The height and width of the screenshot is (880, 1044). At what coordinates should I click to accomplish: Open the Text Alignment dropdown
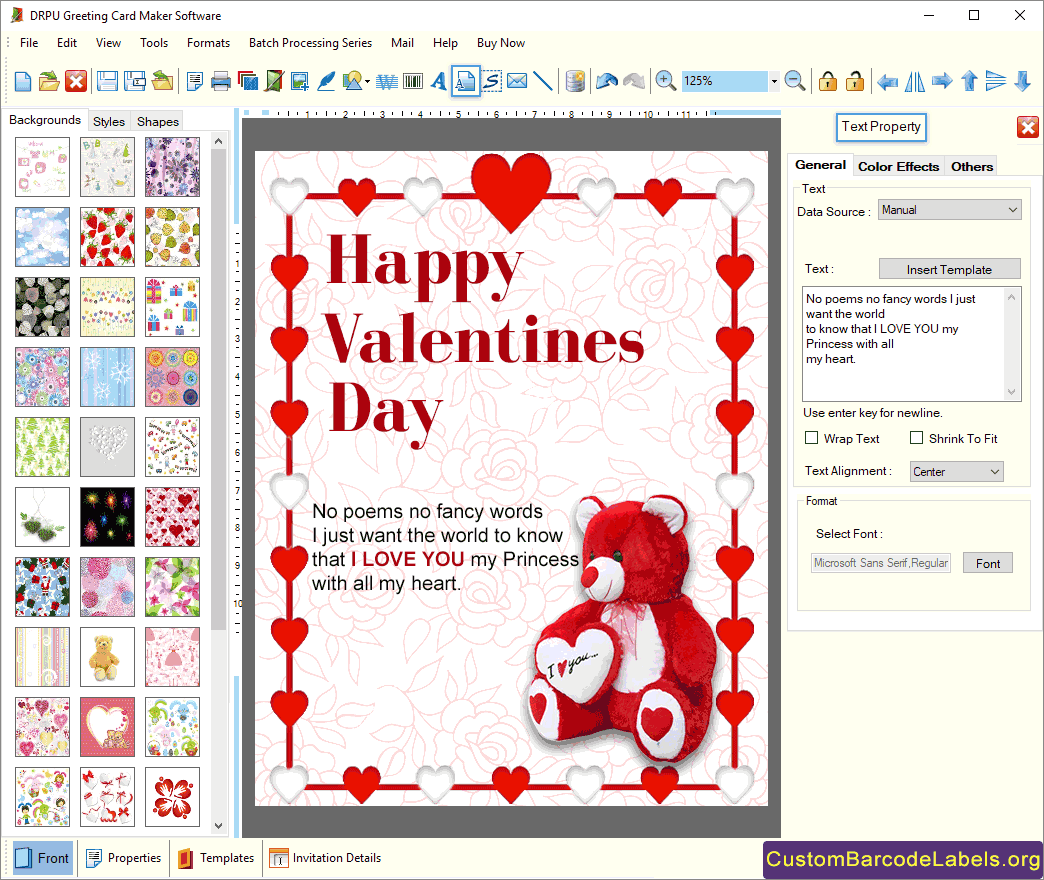[x=956, y=471]
